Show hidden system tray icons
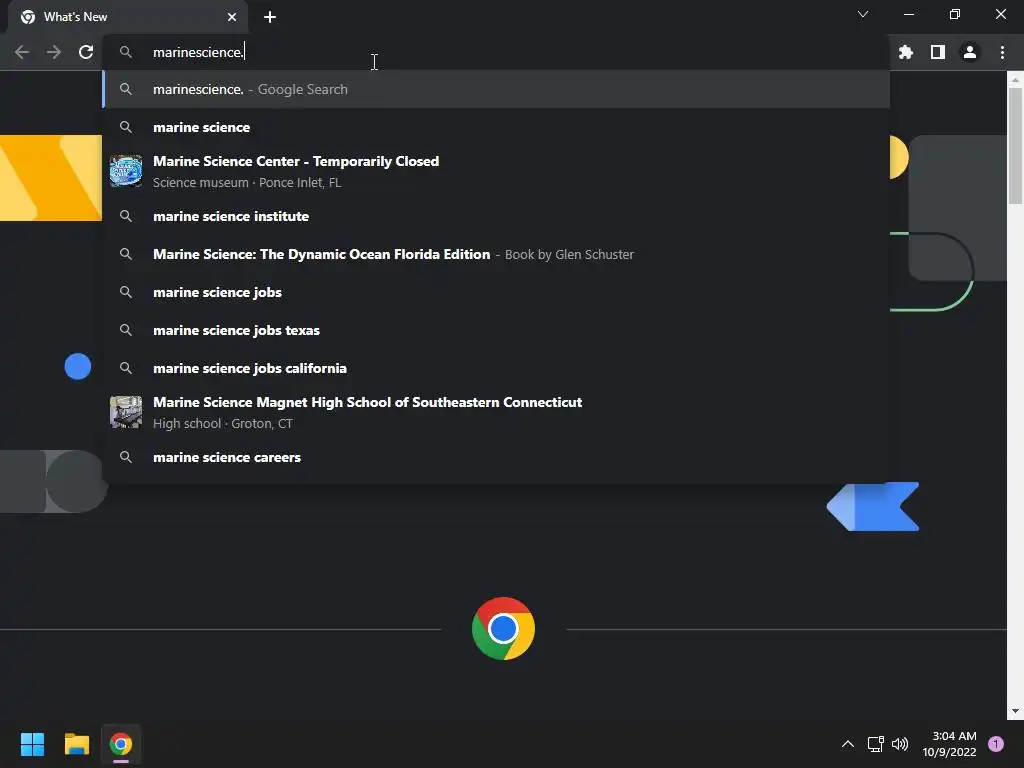 (848, 744)
